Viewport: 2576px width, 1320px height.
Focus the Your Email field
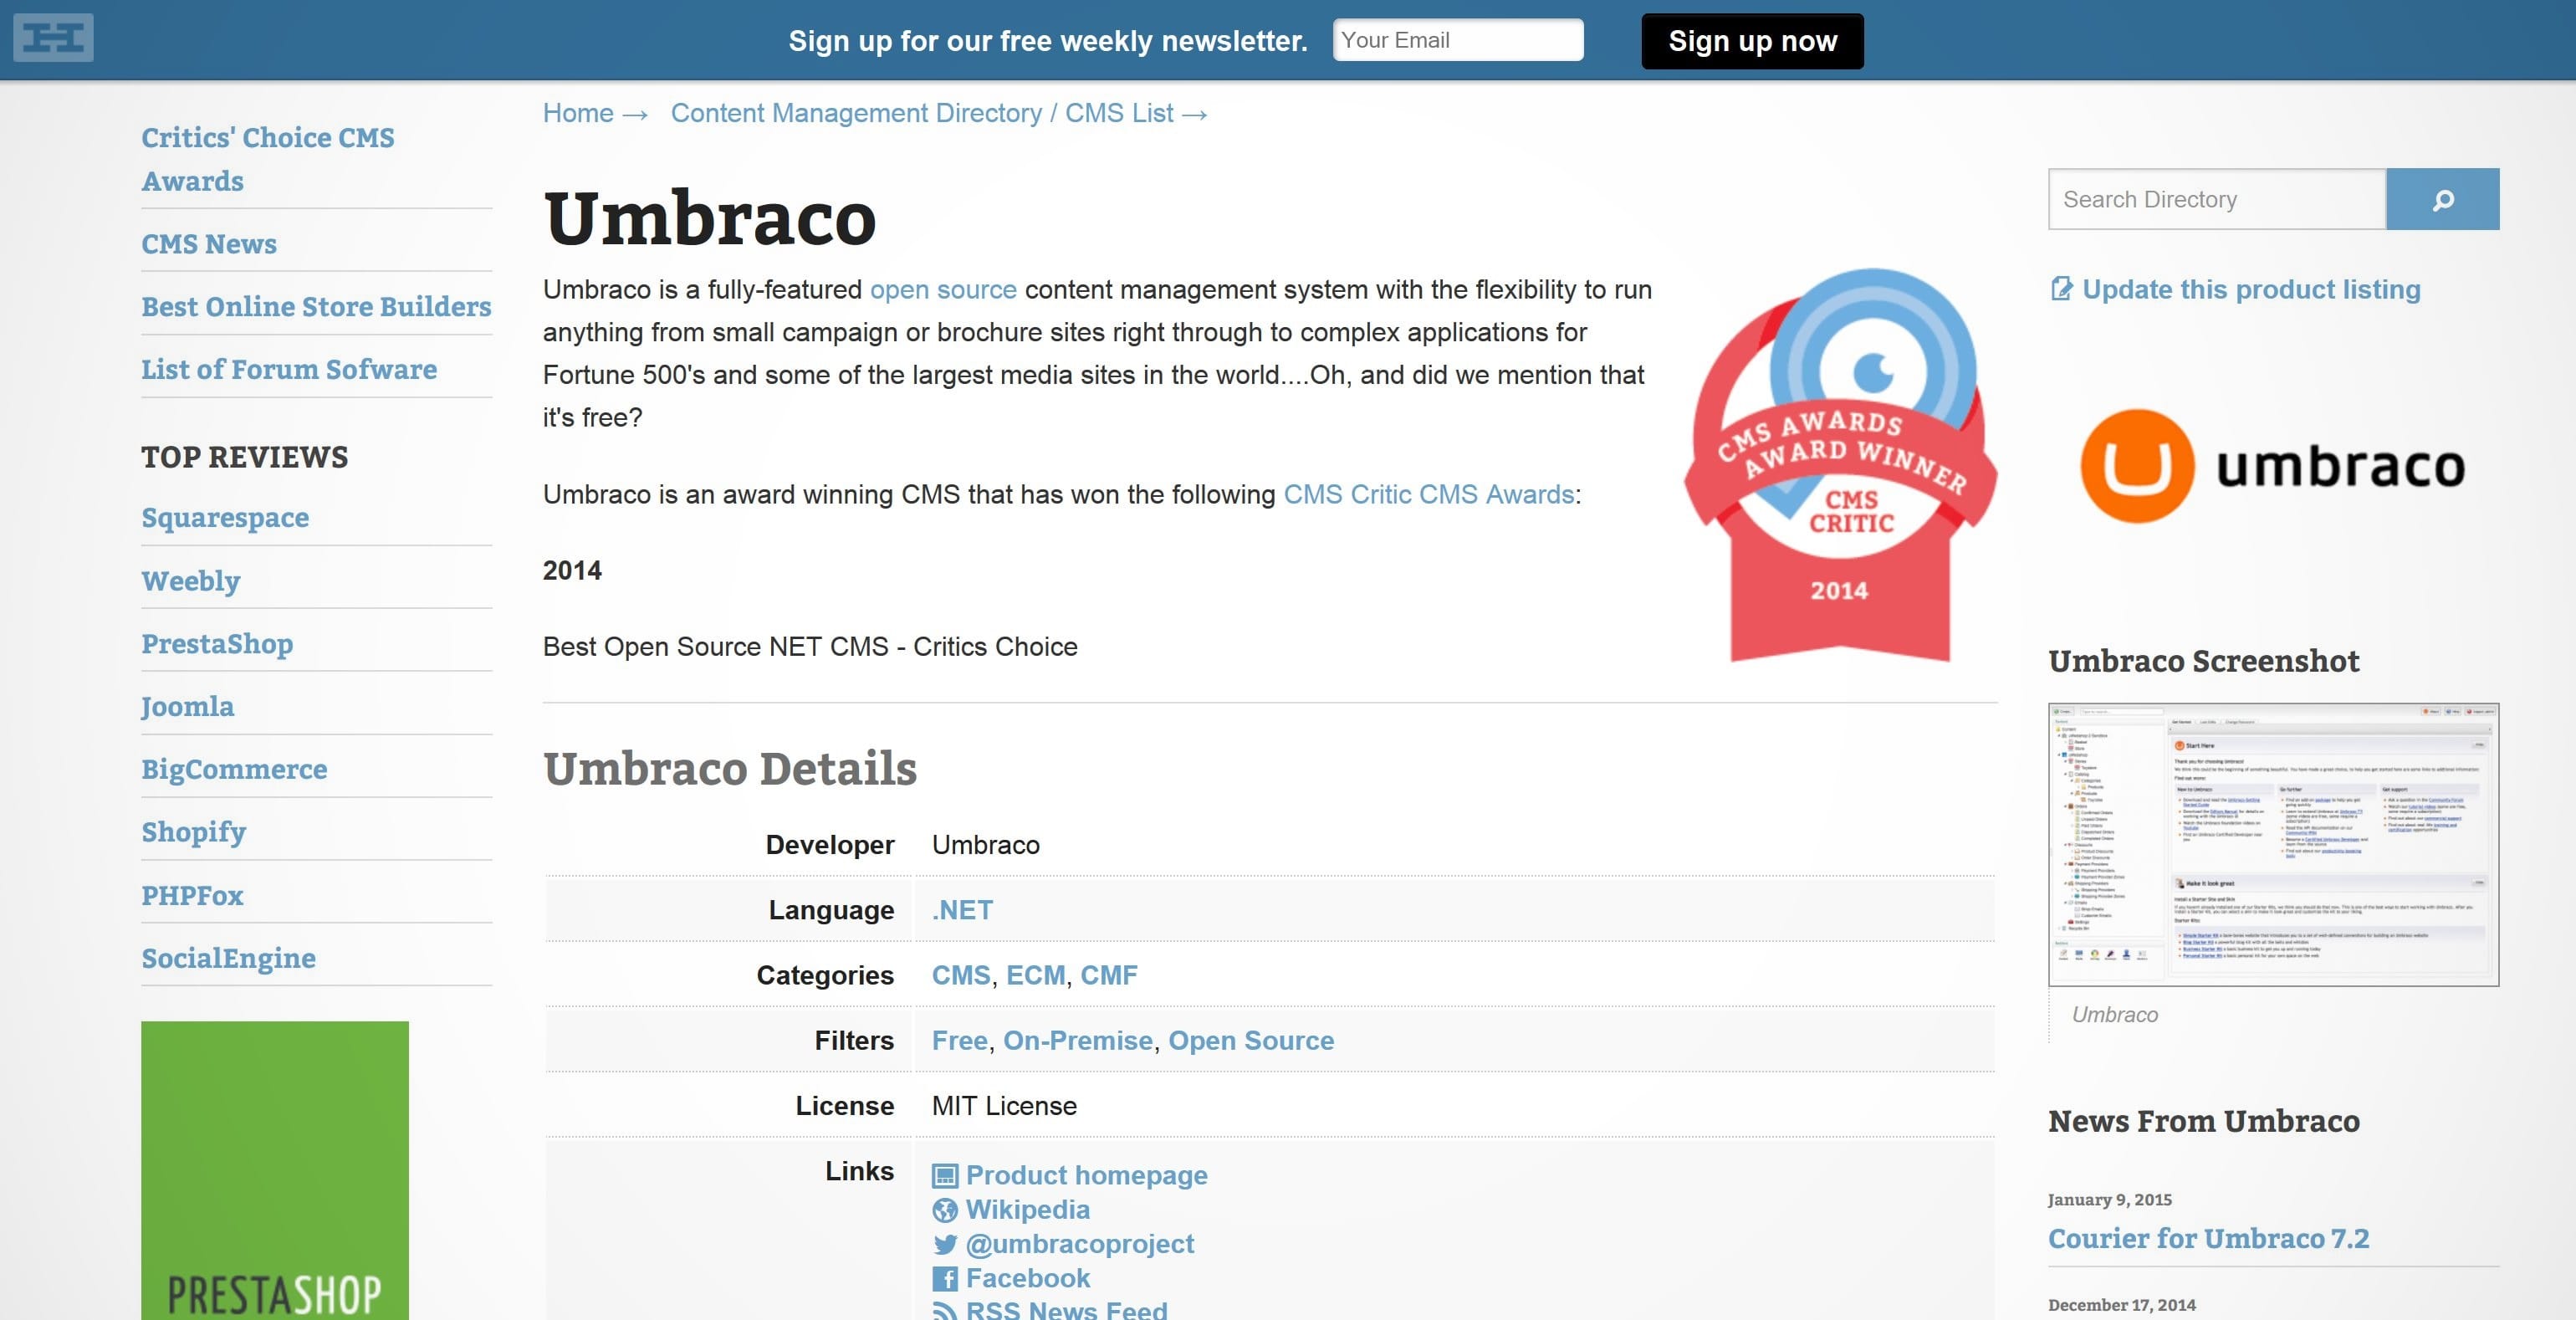coord(1458,40)
